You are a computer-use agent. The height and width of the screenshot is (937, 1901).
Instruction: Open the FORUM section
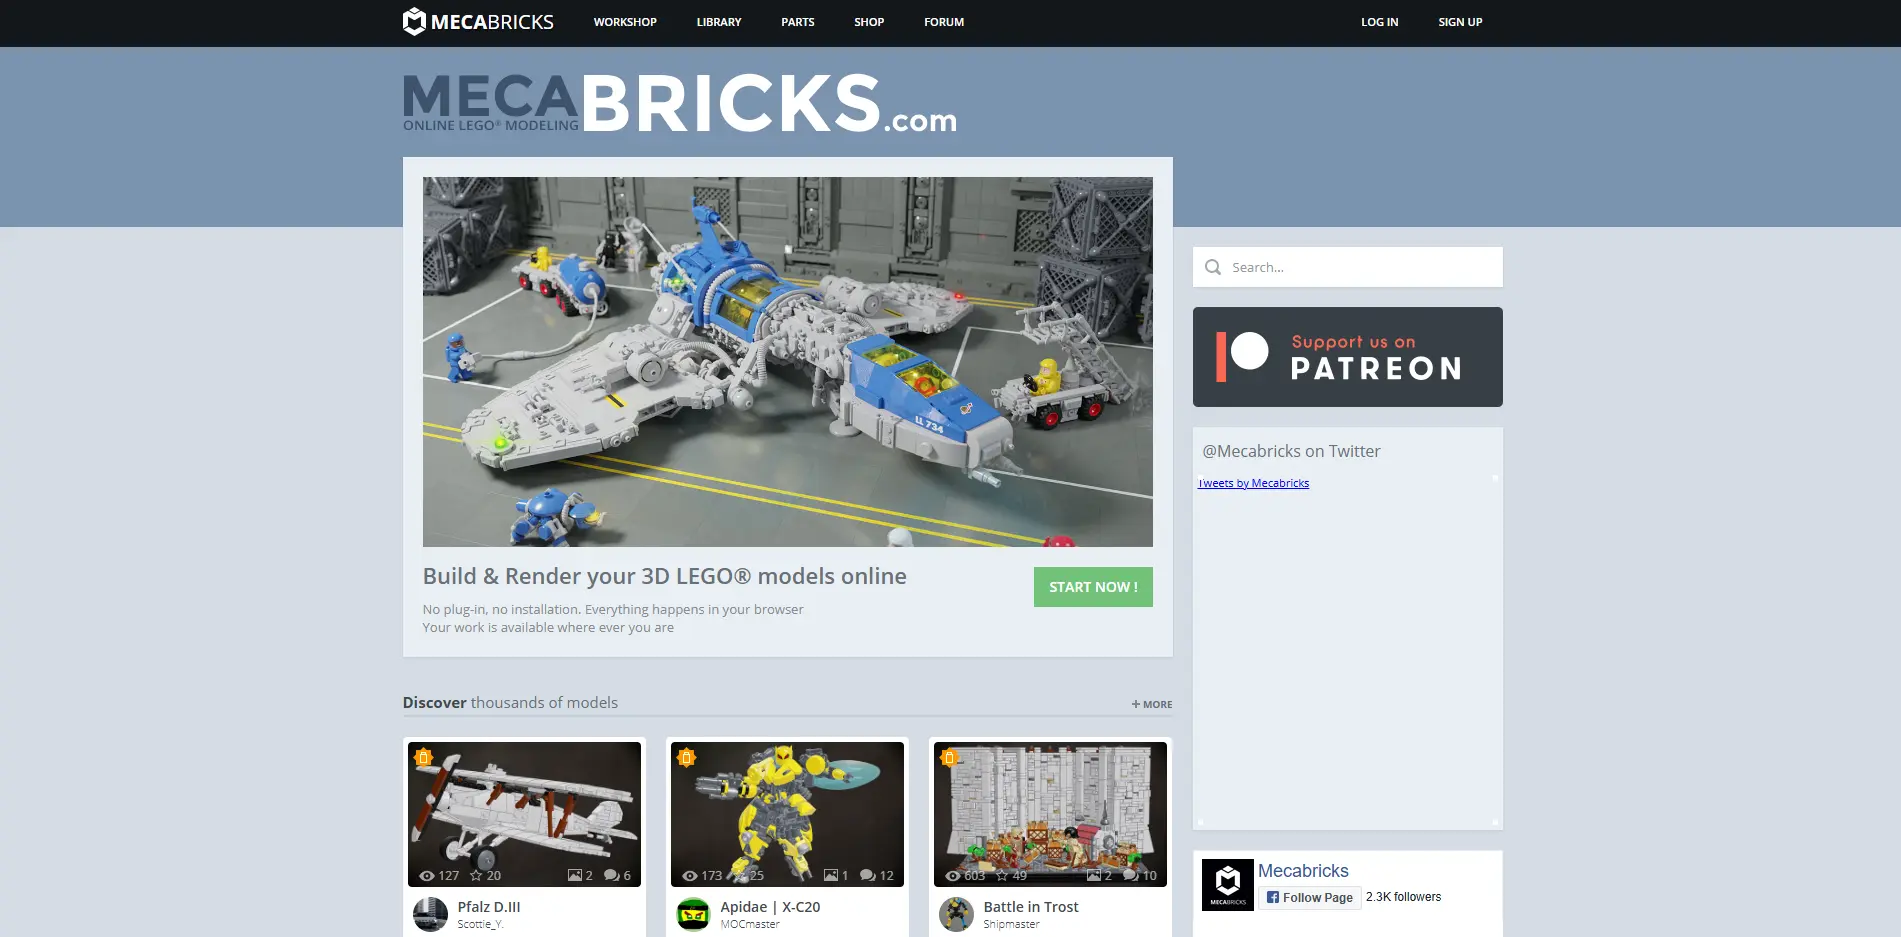943,21
